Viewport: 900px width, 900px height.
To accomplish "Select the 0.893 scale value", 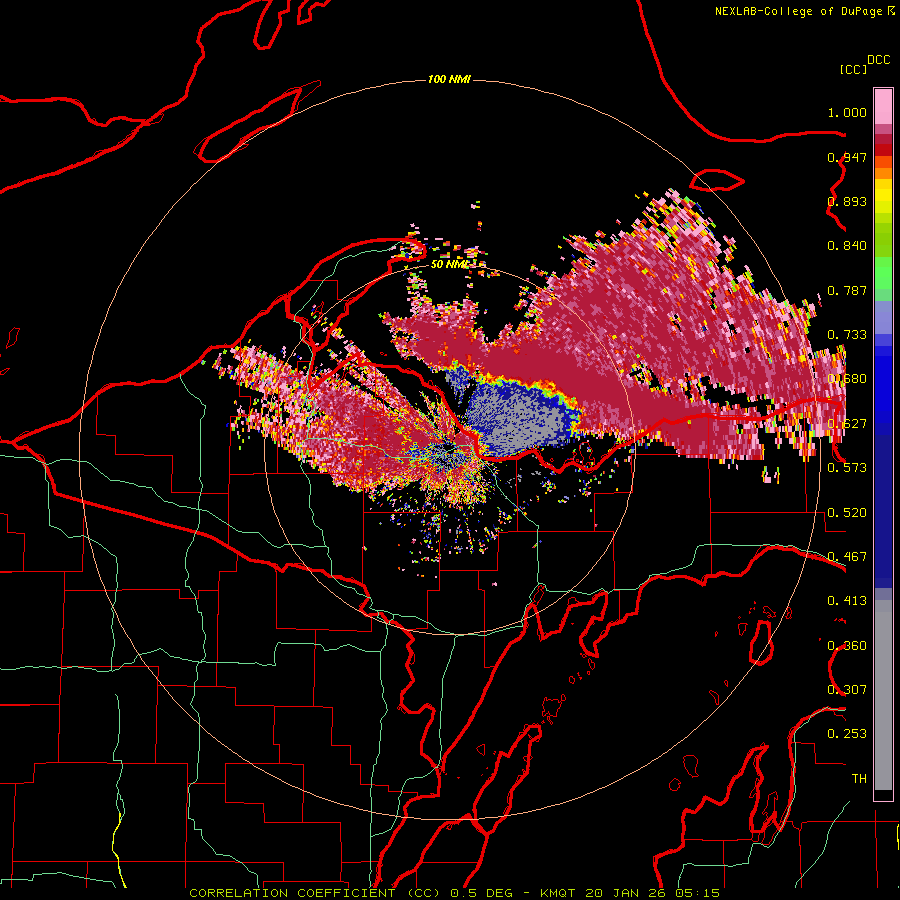I will (x=847, y=201).
